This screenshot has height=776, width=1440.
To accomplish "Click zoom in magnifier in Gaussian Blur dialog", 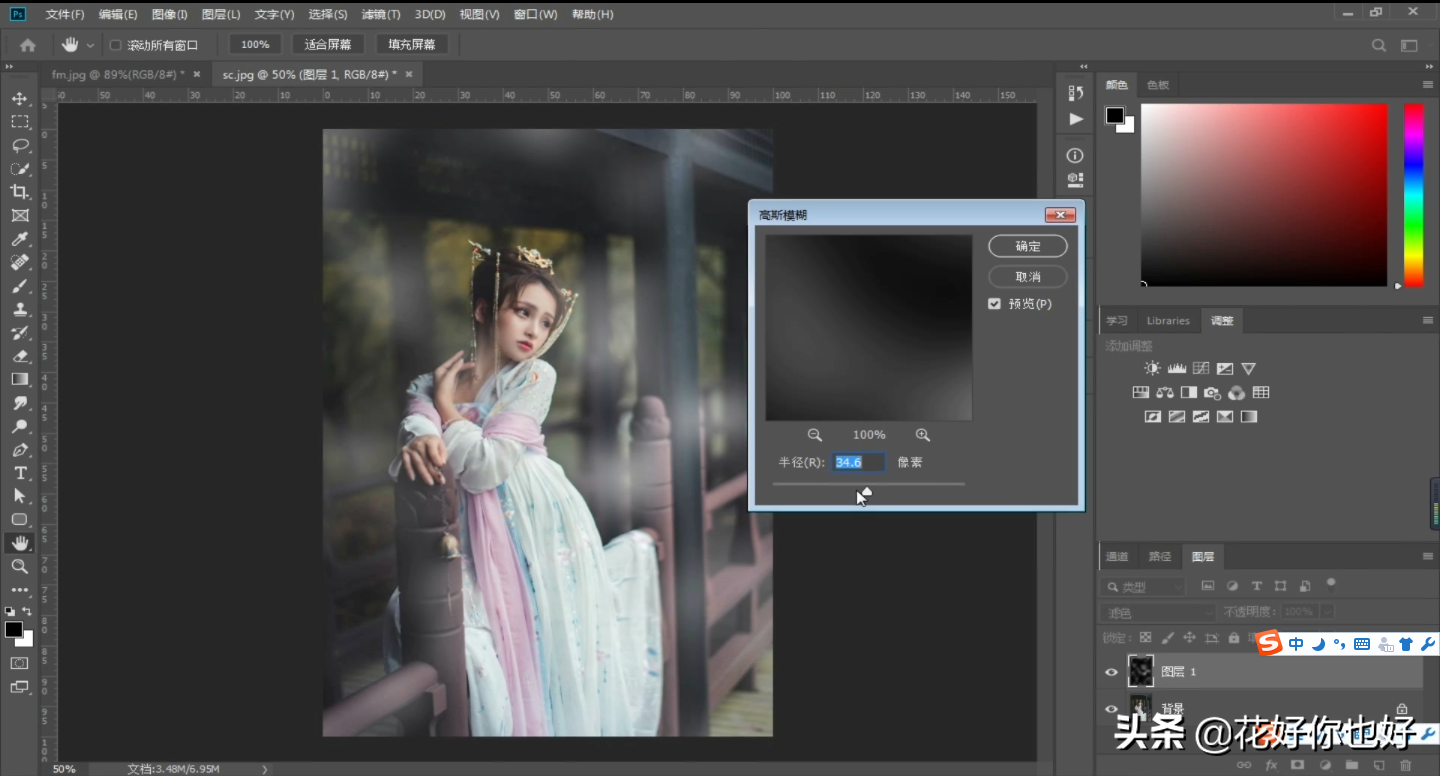I will click(x=922, y=435).
